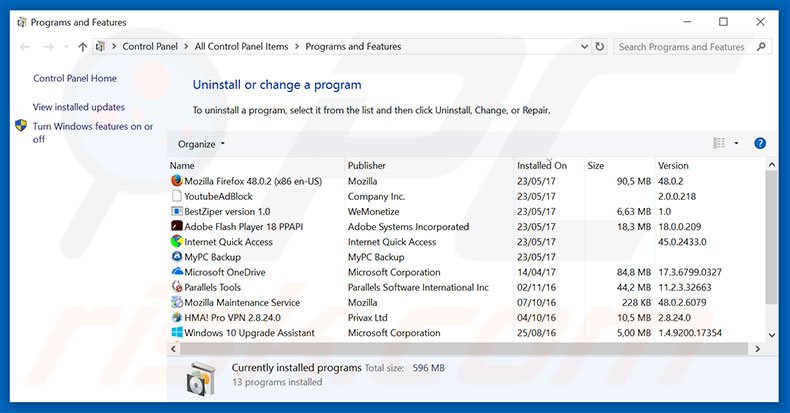
Task: Click the vertical scrollbar thumb
Action: (x=771, y=237)
